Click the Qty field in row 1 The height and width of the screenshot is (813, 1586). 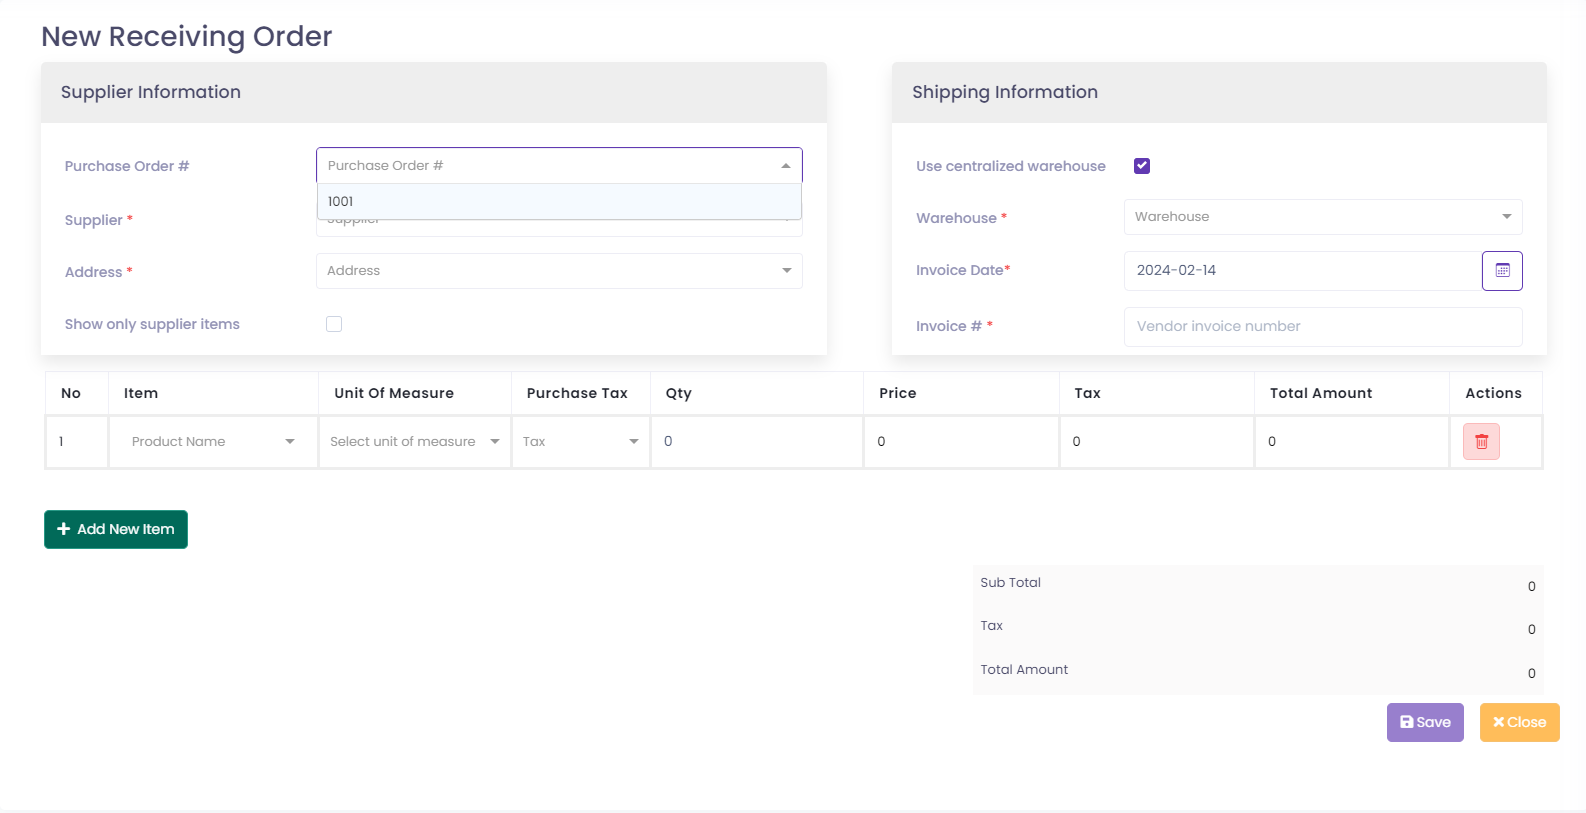pyautogui.click(x=757, y=442)
